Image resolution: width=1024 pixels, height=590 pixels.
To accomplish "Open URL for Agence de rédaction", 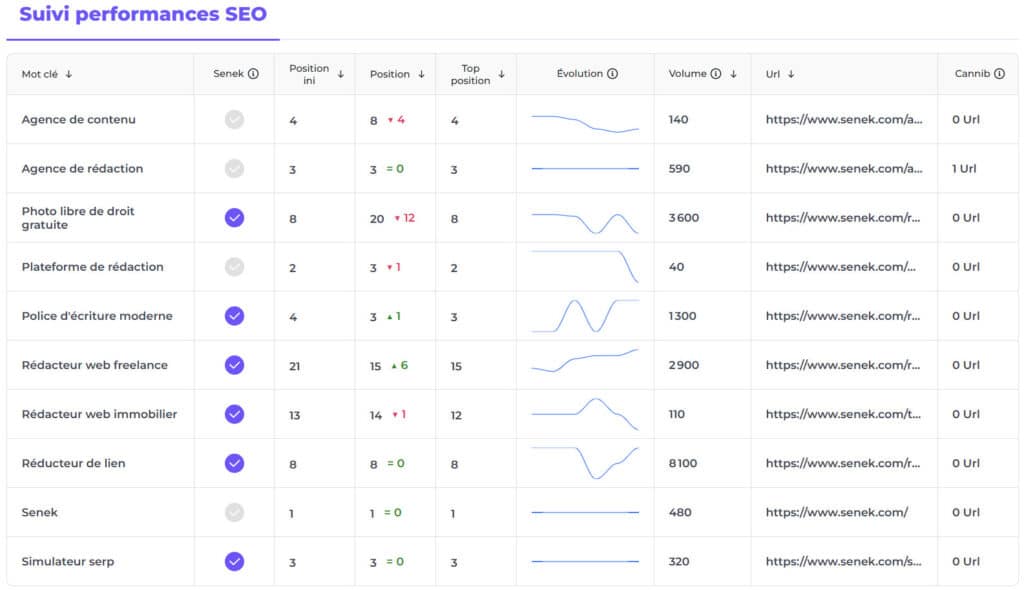I will tap(844, 169).
